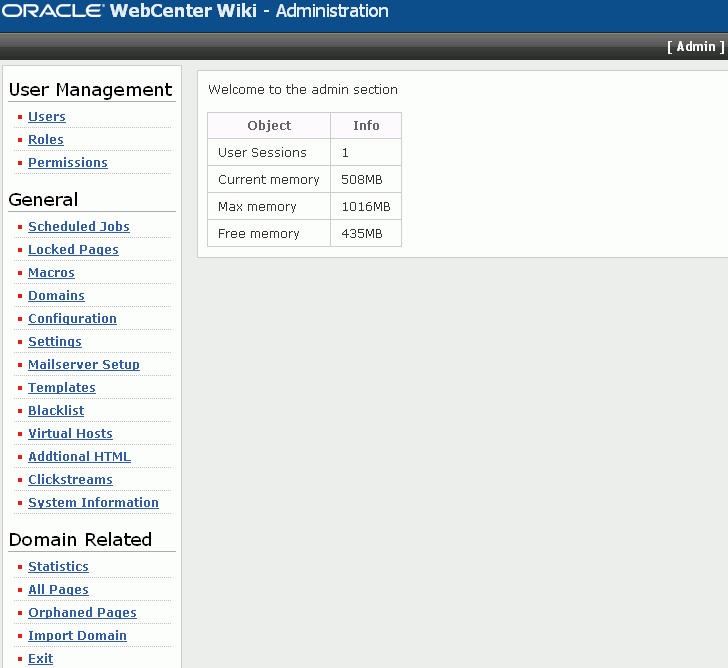Select the Current memory table cell
The image size is (728, 668).
click(269, 179)
